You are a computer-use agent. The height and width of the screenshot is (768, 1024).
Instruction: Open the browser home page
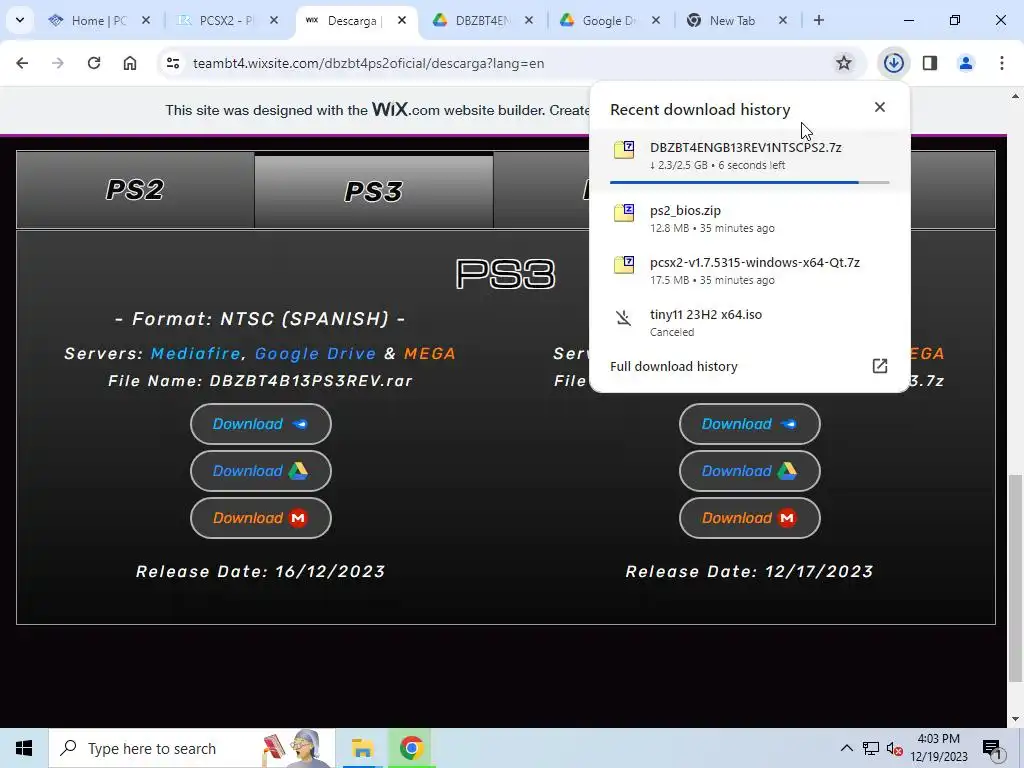pos(130,63)
